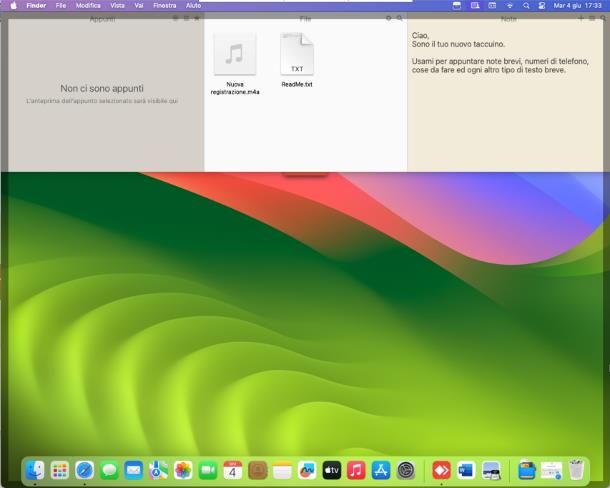
Task: Open gear settings in Appunti panel
Action: tap(175, 18)
